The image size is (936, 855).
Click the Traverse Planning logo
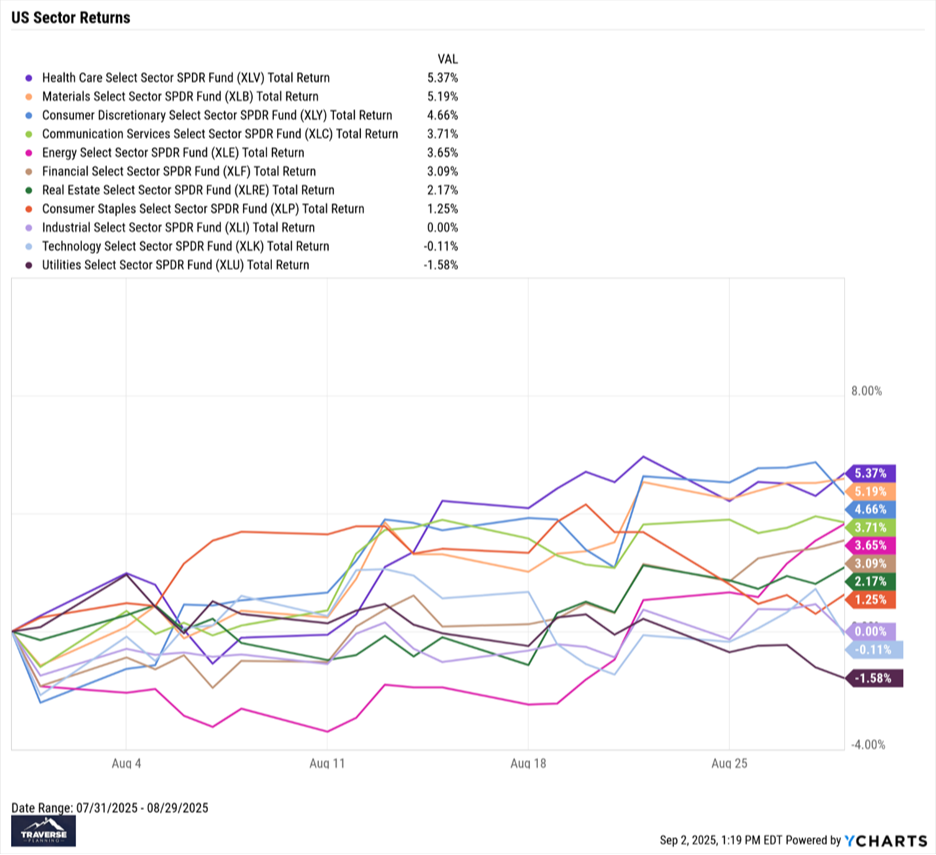point(42,832)
